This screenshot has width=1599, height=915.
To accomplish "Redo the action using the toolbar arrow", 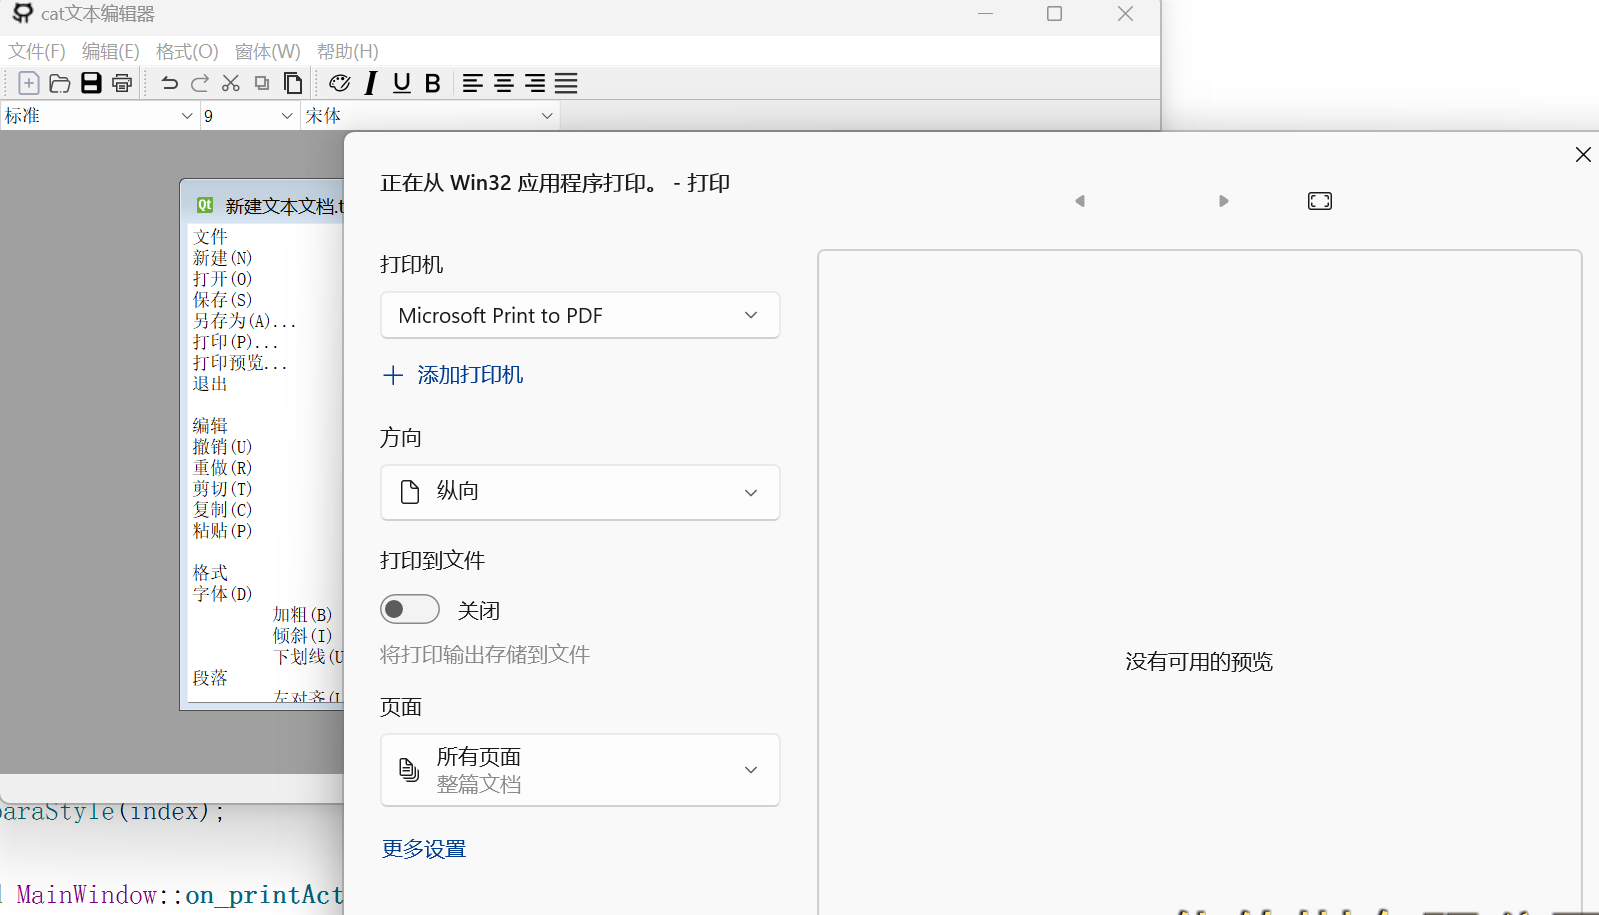I will 200,83.
